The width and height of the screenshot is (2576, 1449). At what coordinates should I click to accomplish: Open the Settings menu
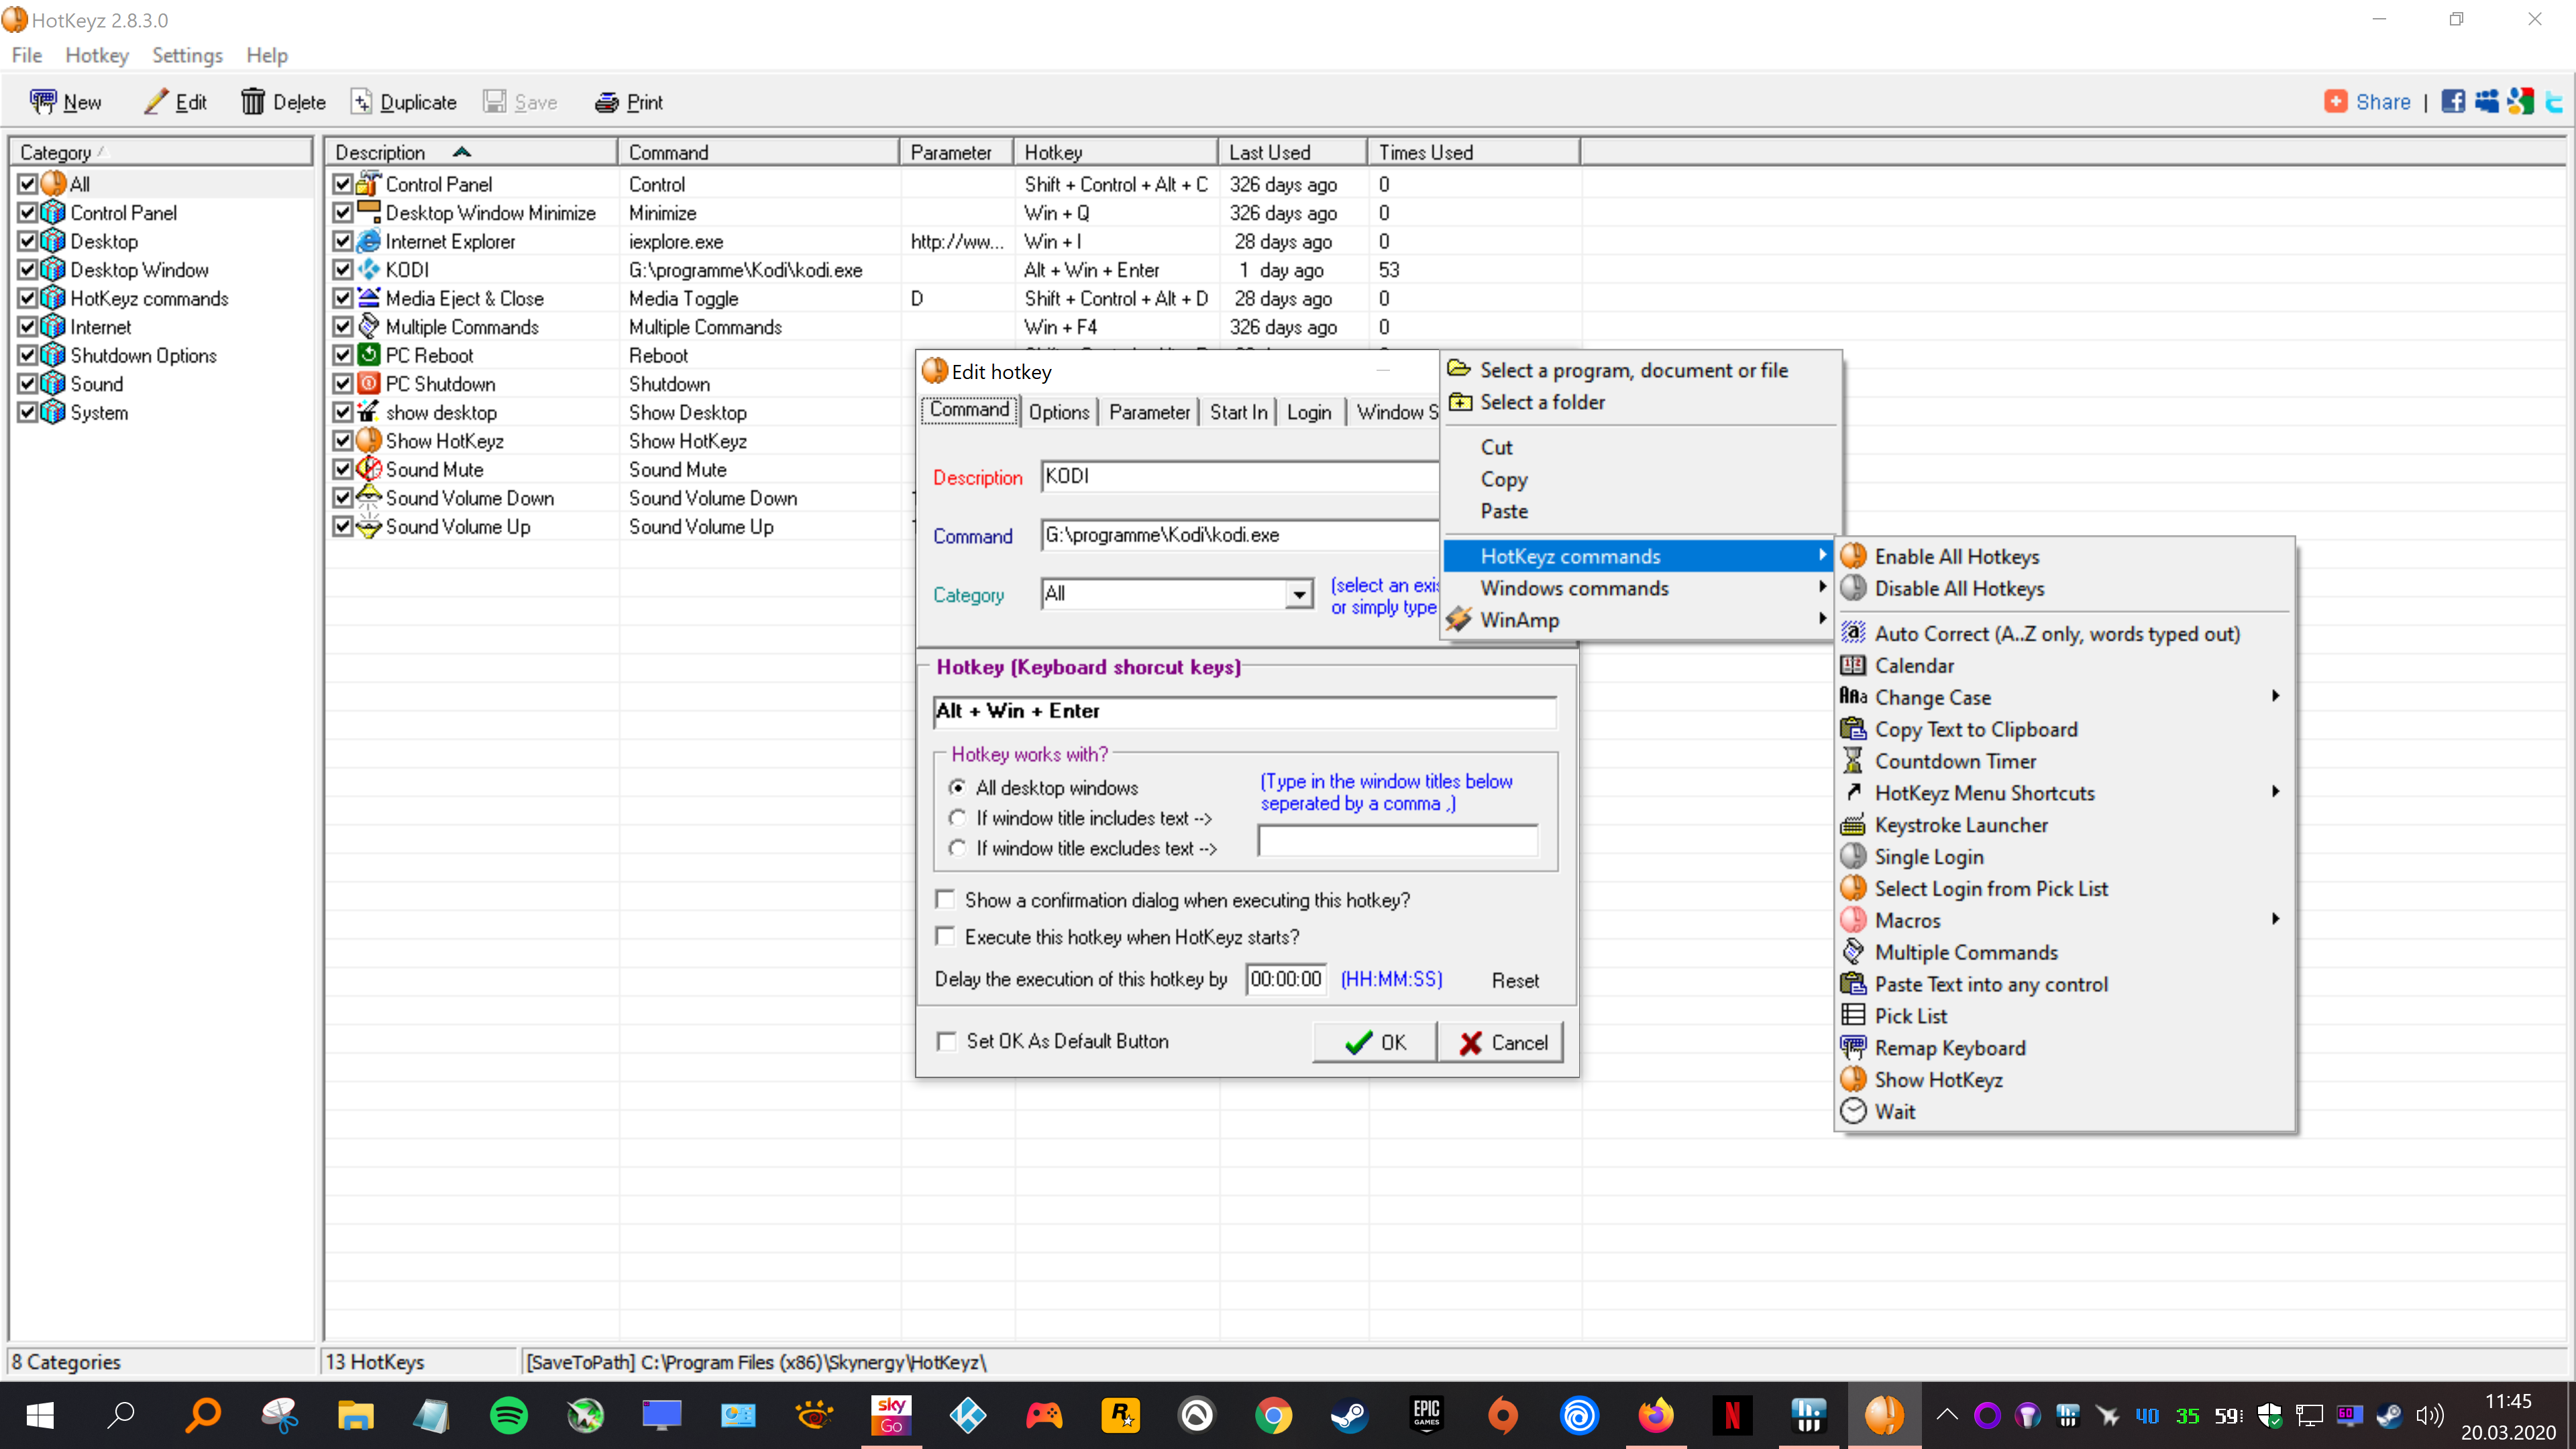[x=187, y=55]
